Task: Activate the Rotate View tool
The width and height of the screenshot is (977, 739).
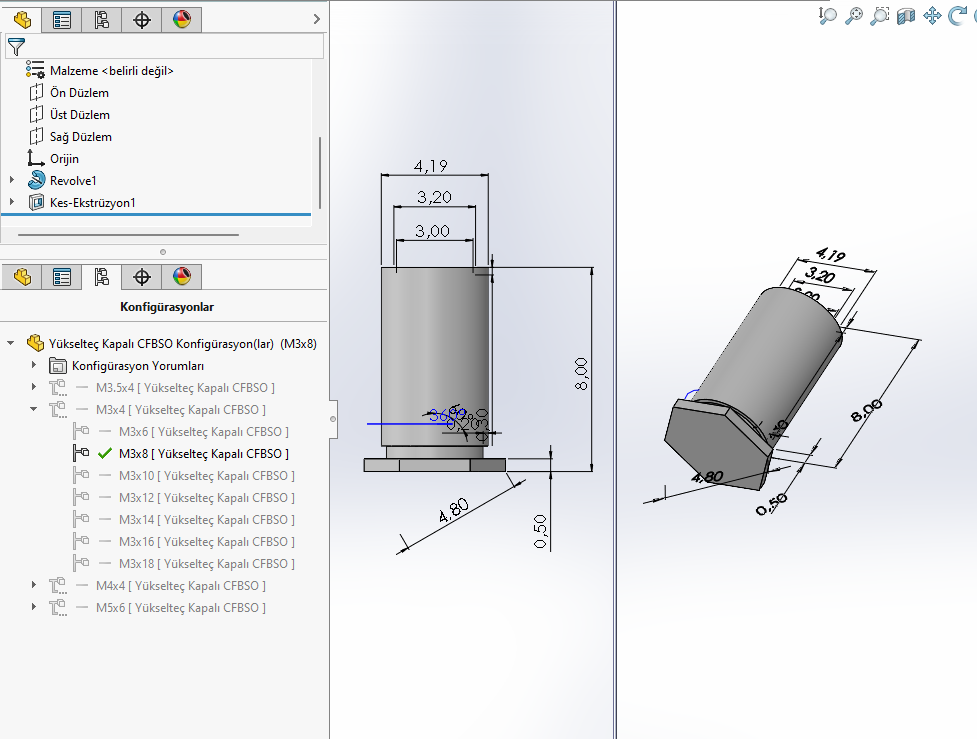Action: click(x=958, y=15)
